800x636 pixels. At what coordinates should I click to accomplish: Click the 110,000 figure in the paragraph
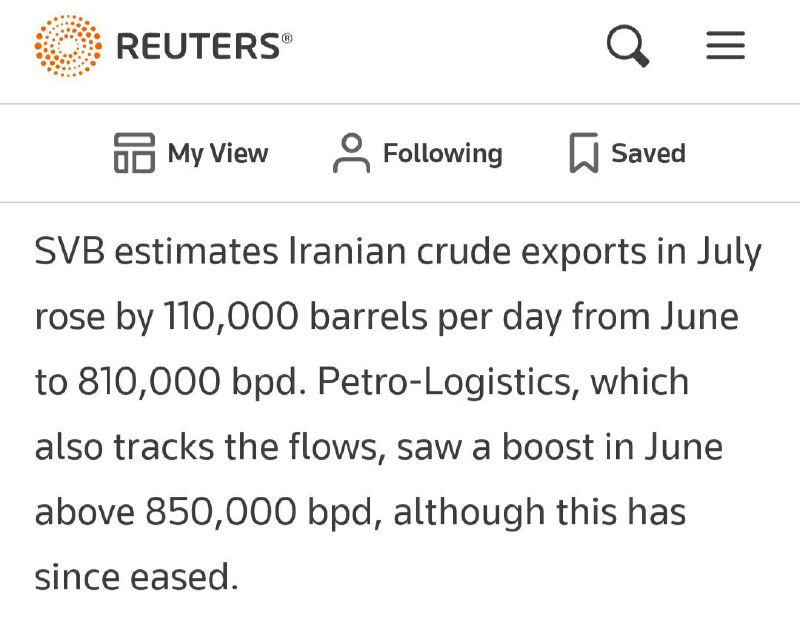(x=231, y=317)
